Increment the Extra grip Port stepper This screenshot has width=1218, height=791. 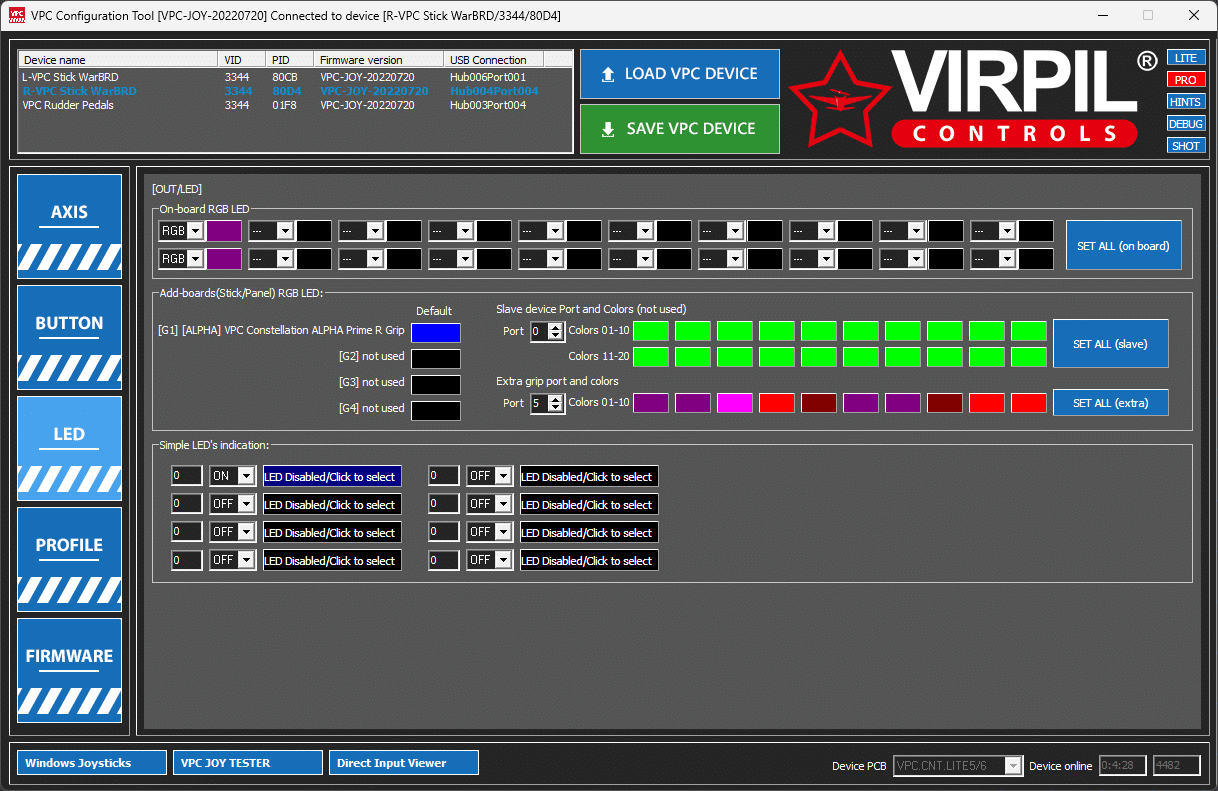click(557, 399)
